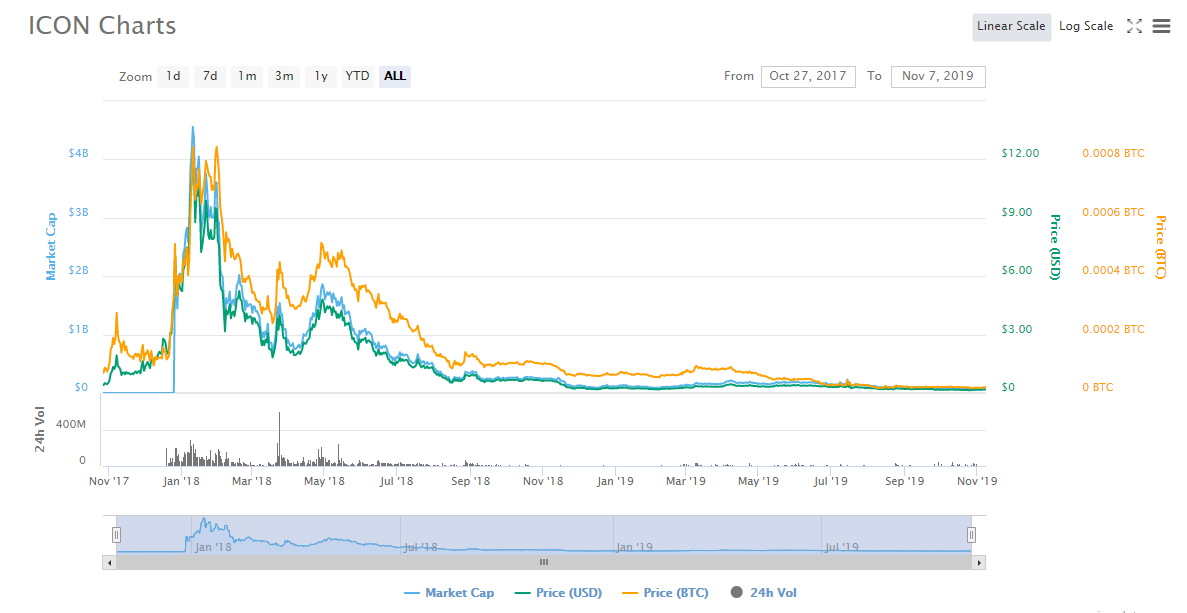Set zoom range to 1y
Image resolution: width=1187 pixels, height=613 pixels.
pyautogui.click(x=321, y=76)
